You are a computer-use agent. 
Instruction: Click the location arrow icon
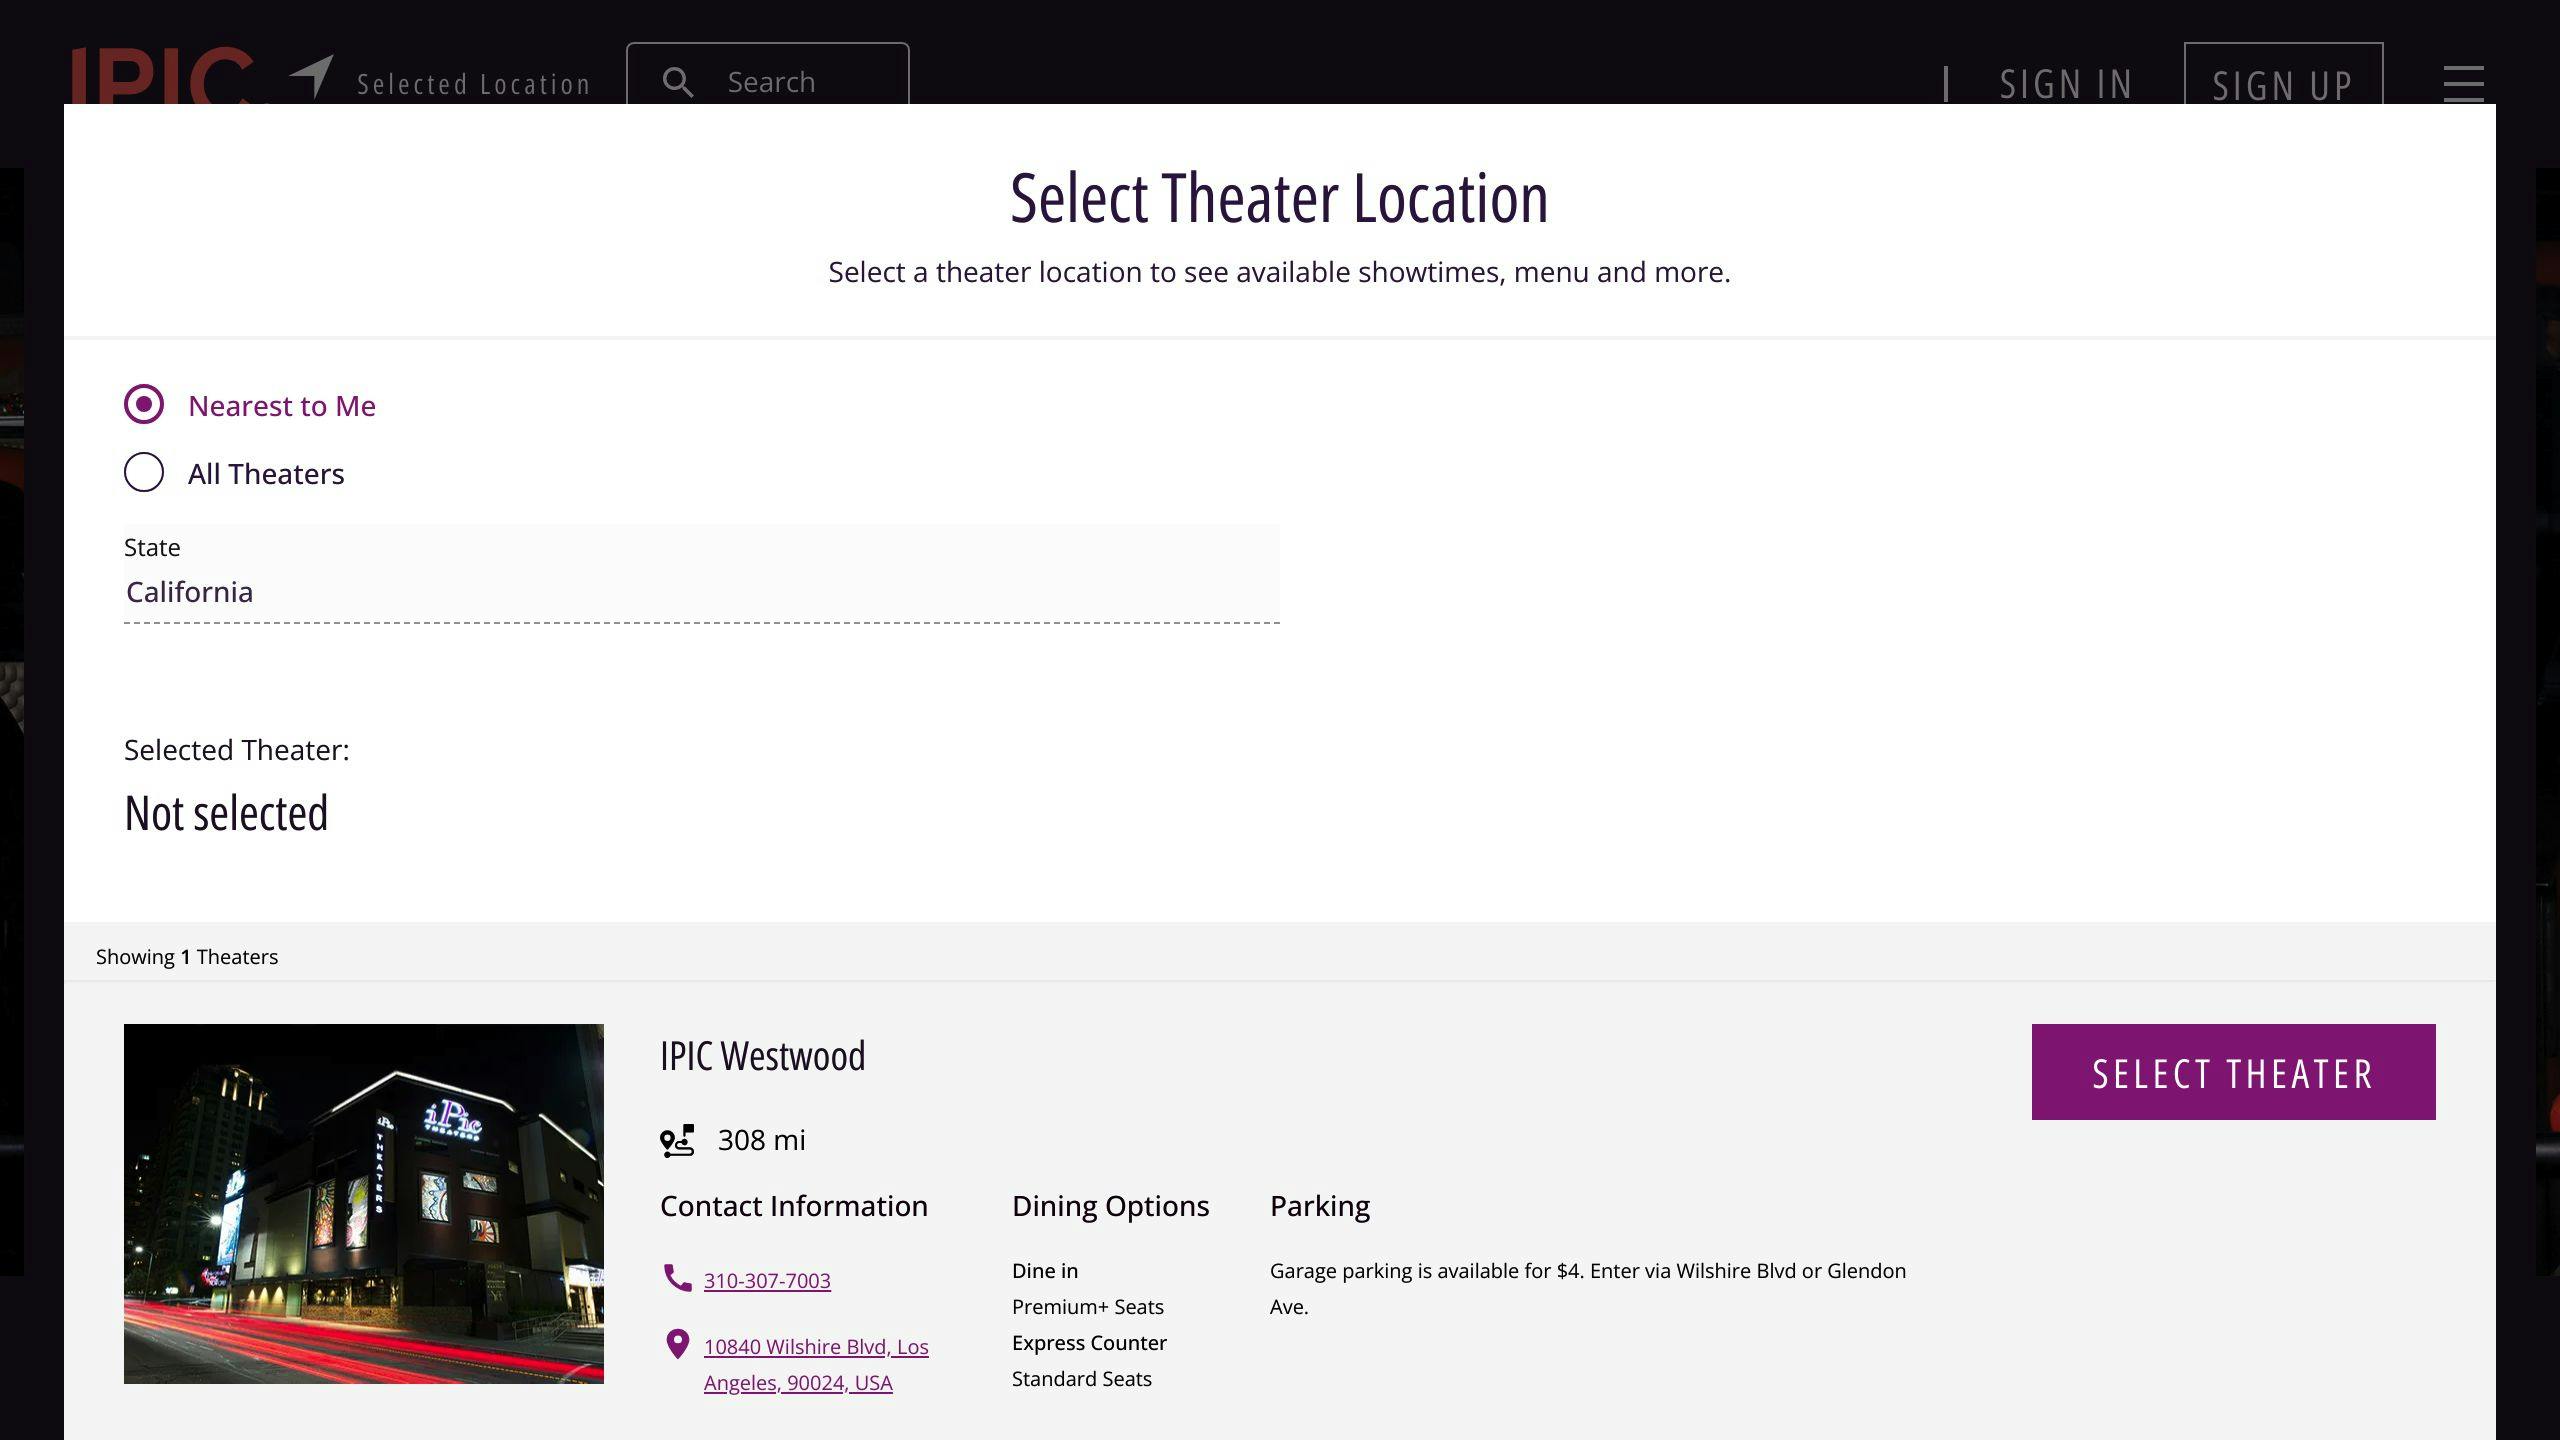(x=312, y=76)
